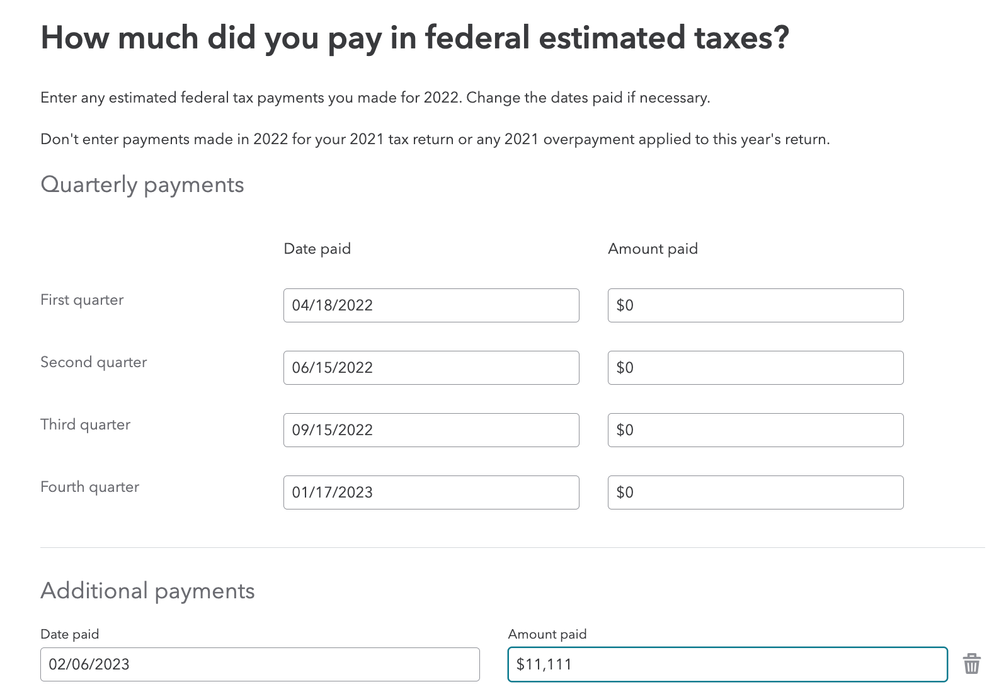Image resolution: width=999 pixels, height=699 pixels.
Task: Click the Third quarter row label
Action: [85, 424]
